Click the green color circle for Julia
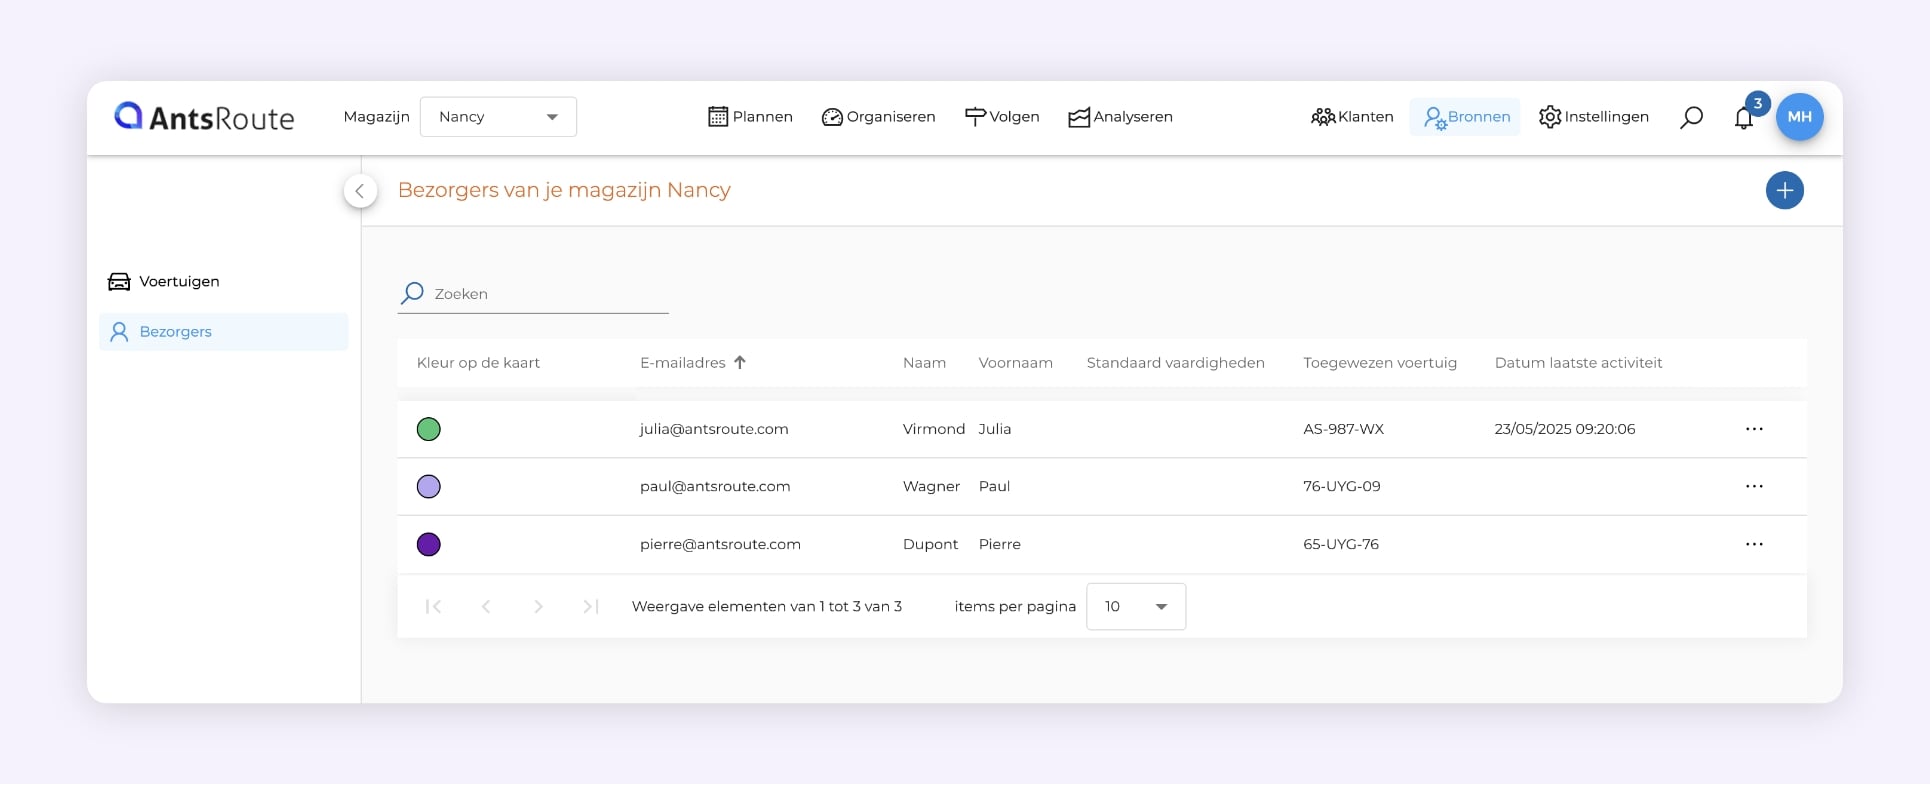This screenshot has width=1930, height=785. point(428,429)
